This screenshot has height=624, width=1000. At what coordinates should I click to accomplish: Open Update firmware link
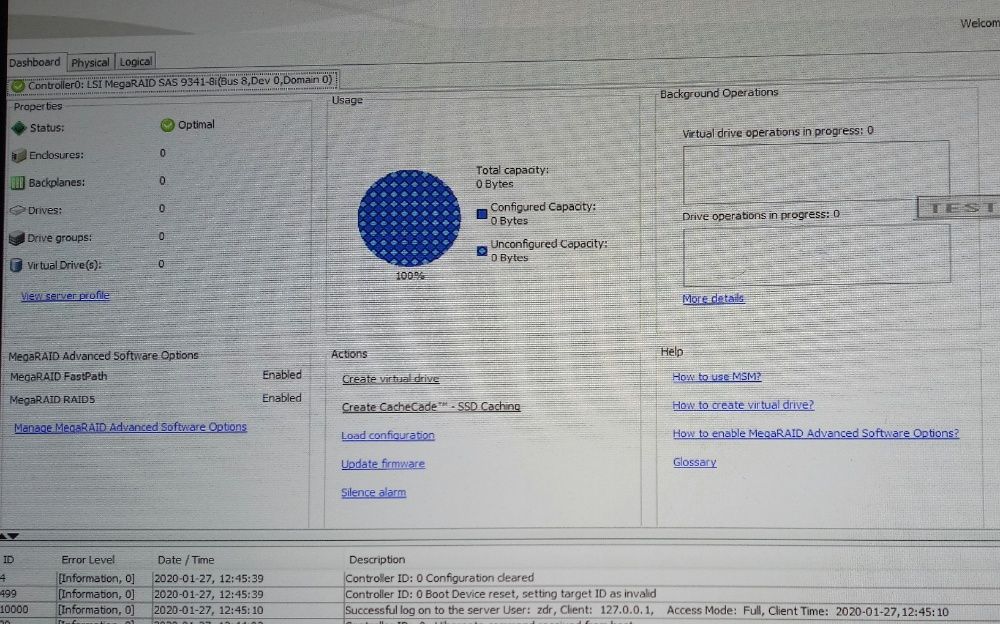(383, 464)
